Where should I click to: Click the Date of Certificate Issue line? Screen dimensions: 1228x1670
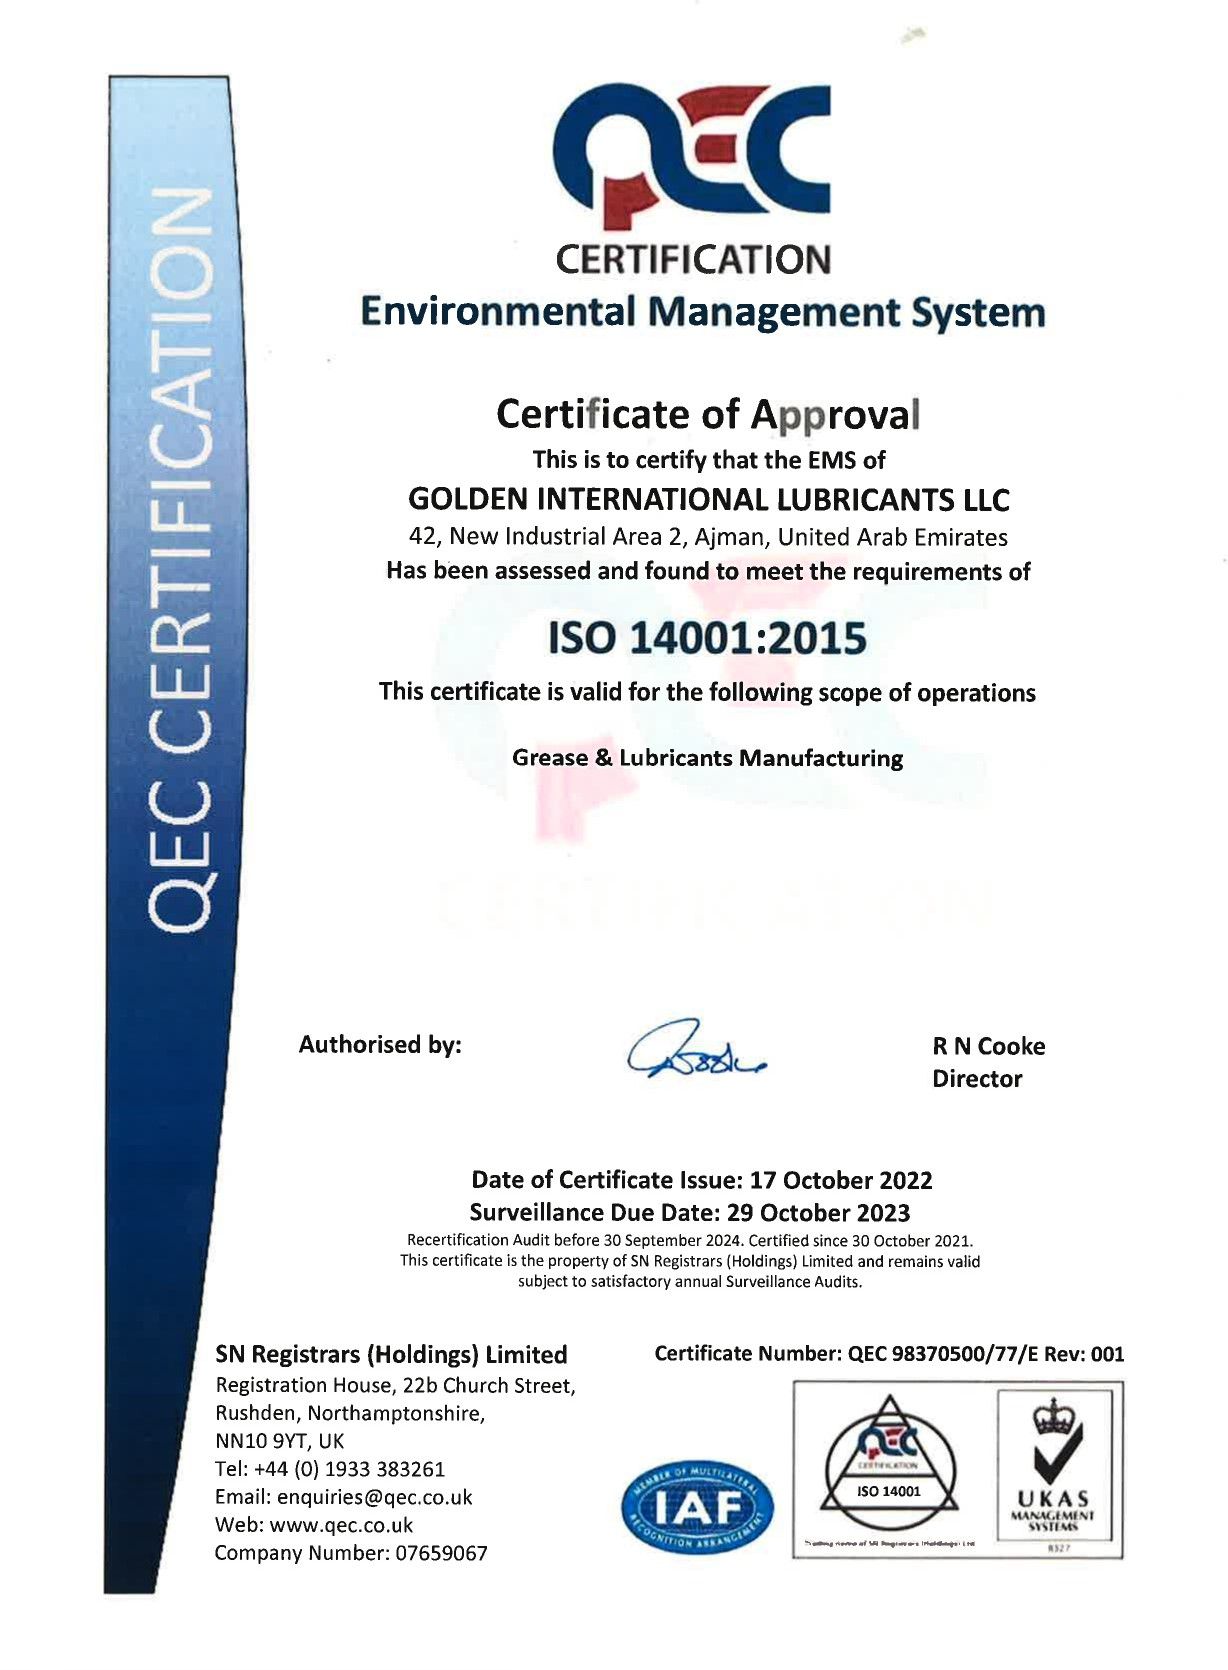click(701, 1180)
